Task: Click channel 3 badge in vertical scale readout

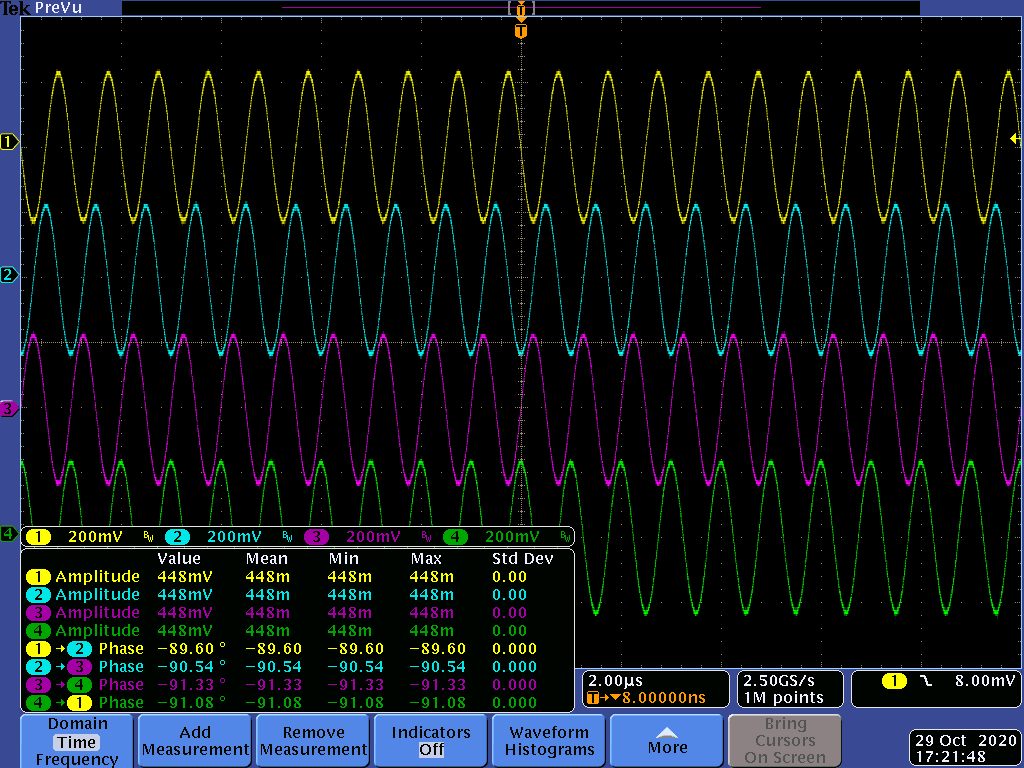Action: [x=316, y=537]
